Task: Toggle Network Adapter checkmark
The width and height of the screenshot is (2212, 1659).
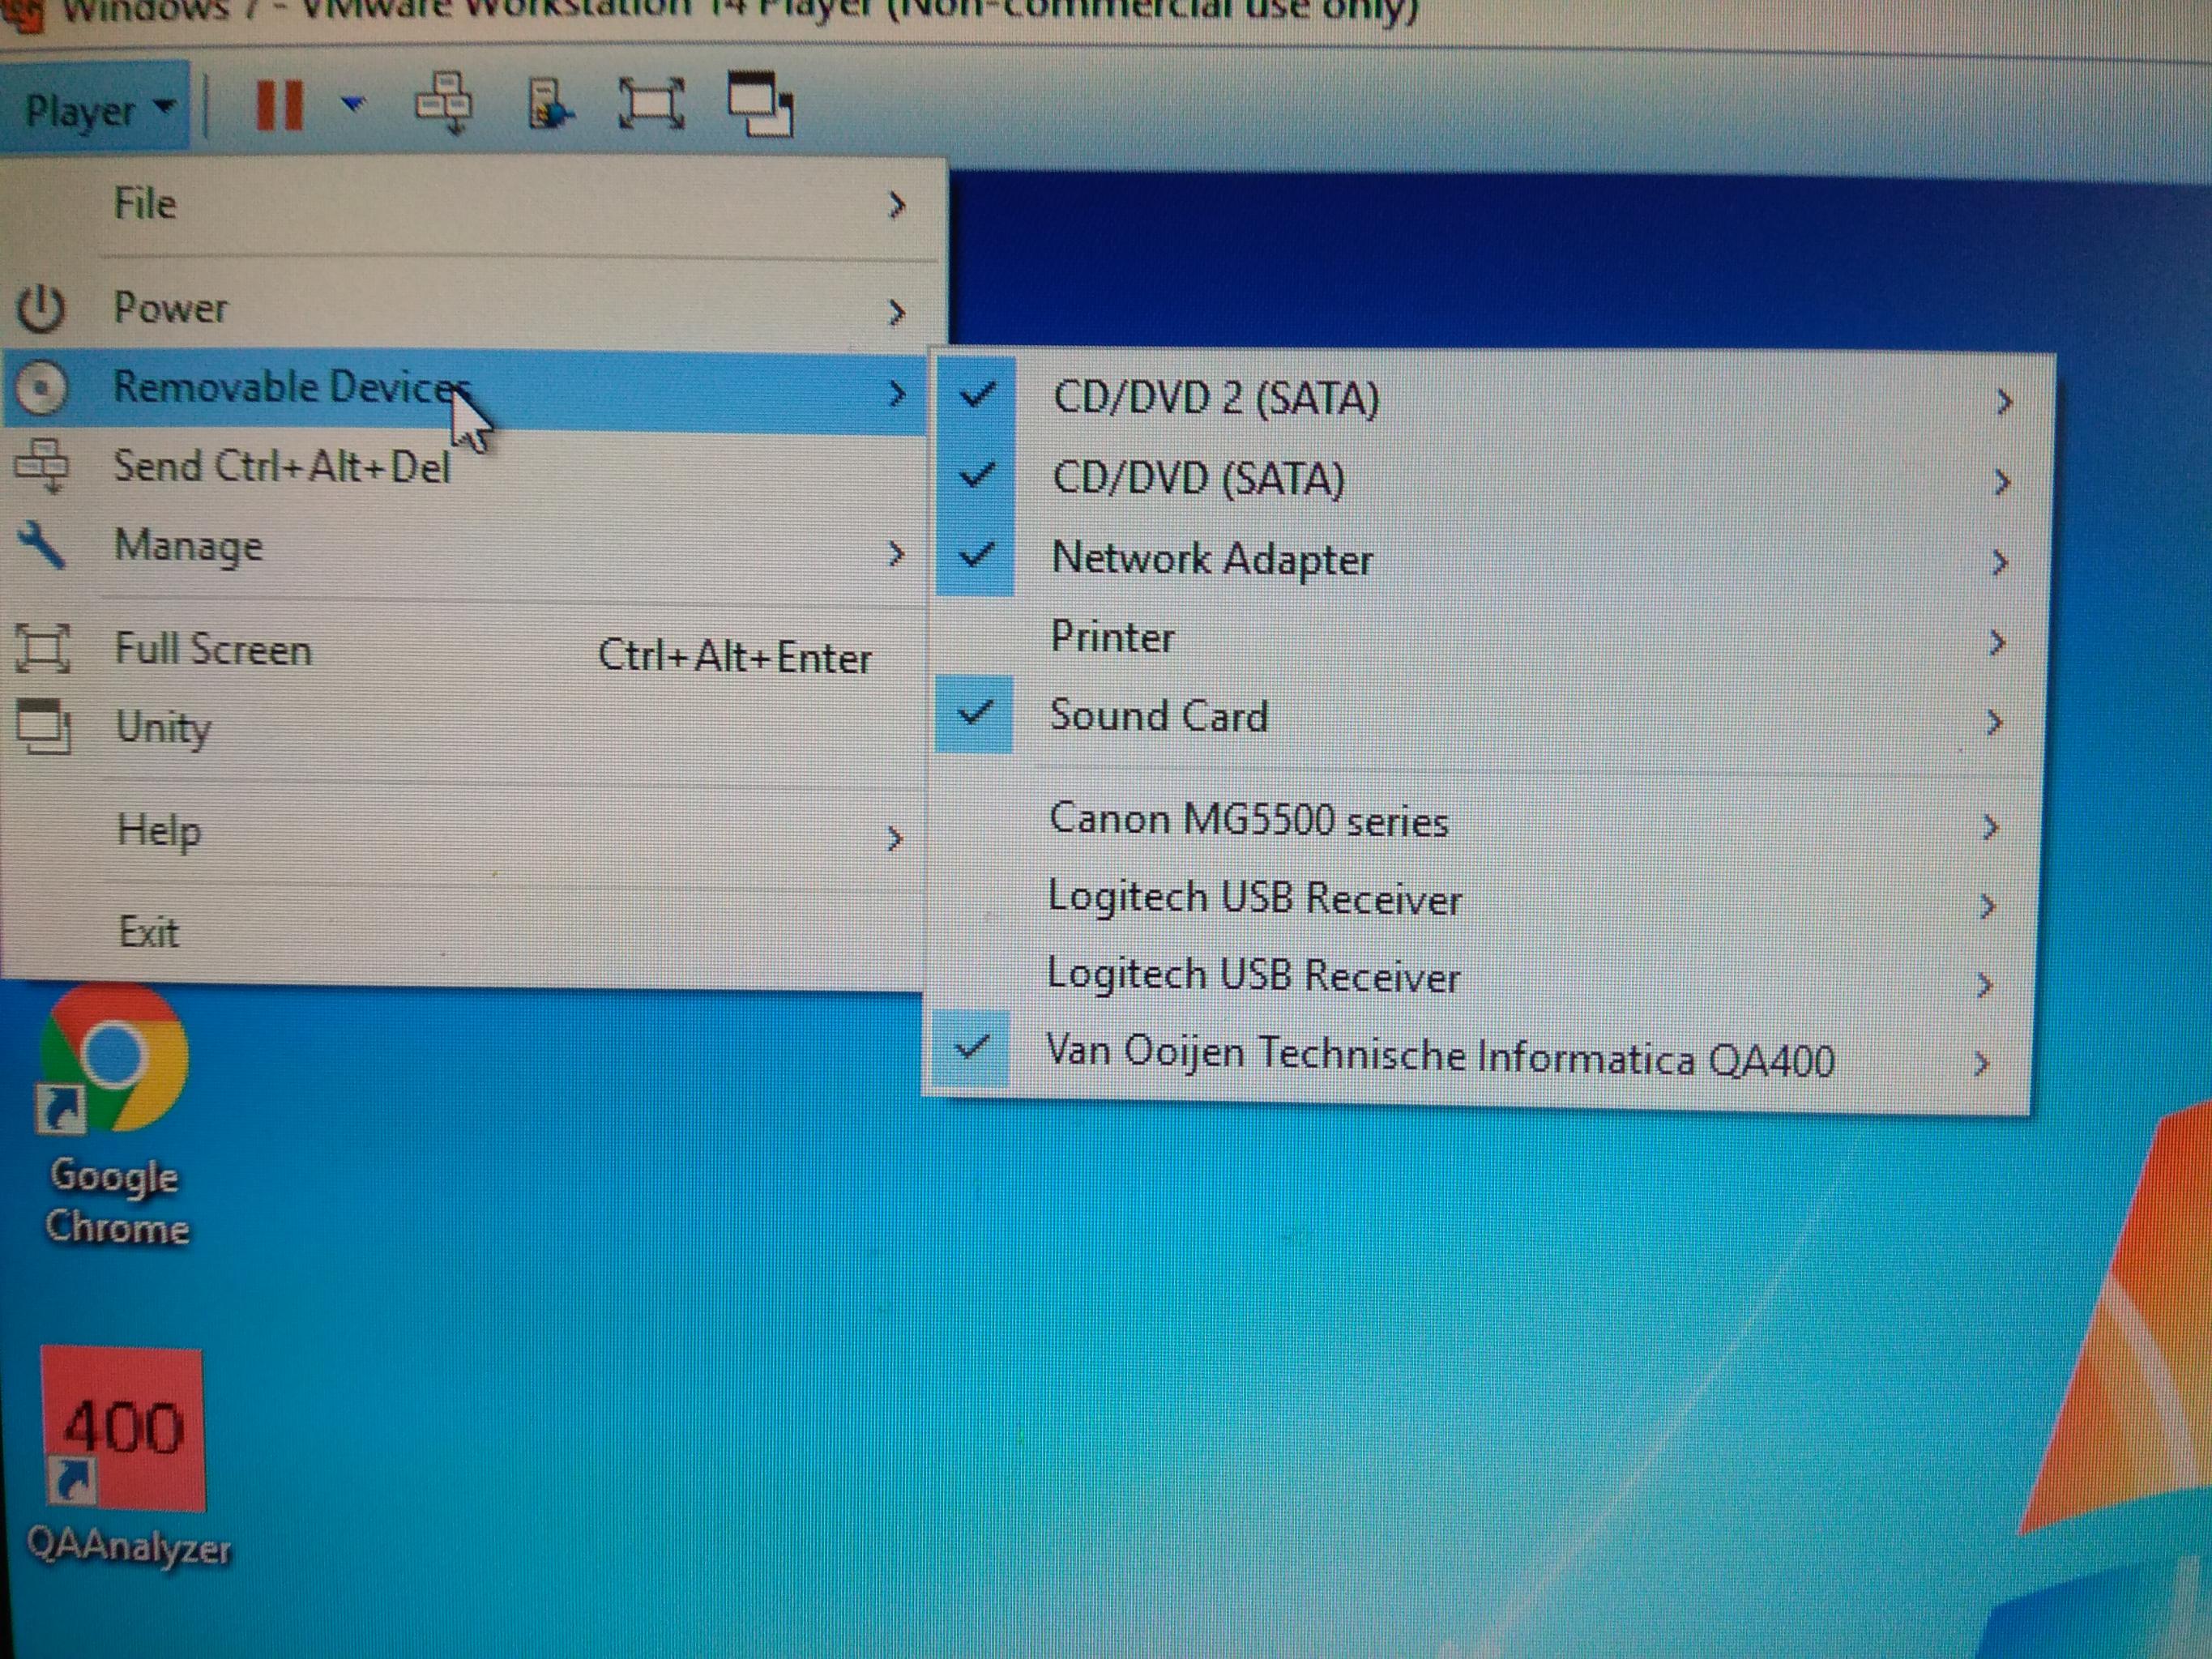Action: pos(975,556)
